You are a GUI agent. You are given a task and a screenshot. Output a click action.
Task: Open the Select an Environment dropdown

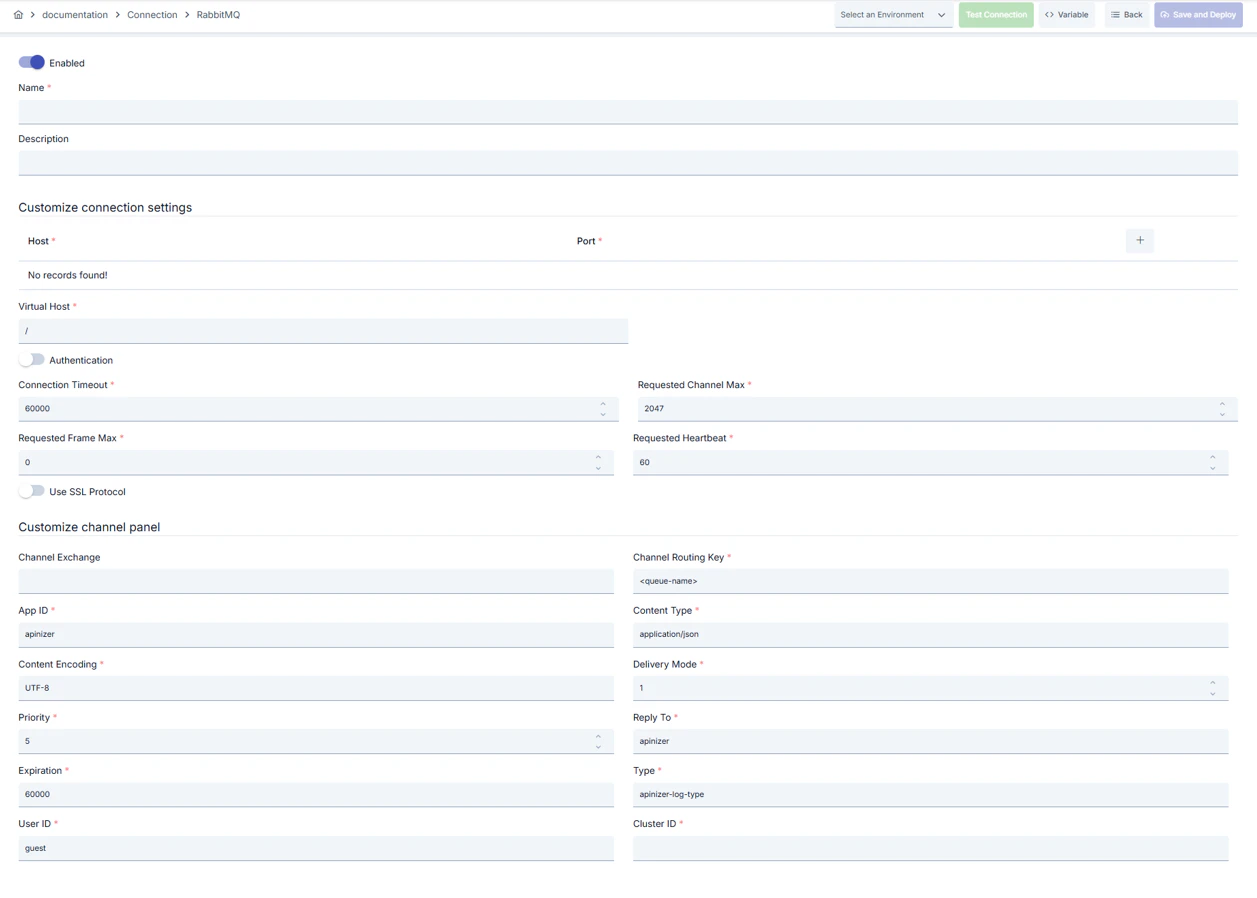(x=893, y=15)
